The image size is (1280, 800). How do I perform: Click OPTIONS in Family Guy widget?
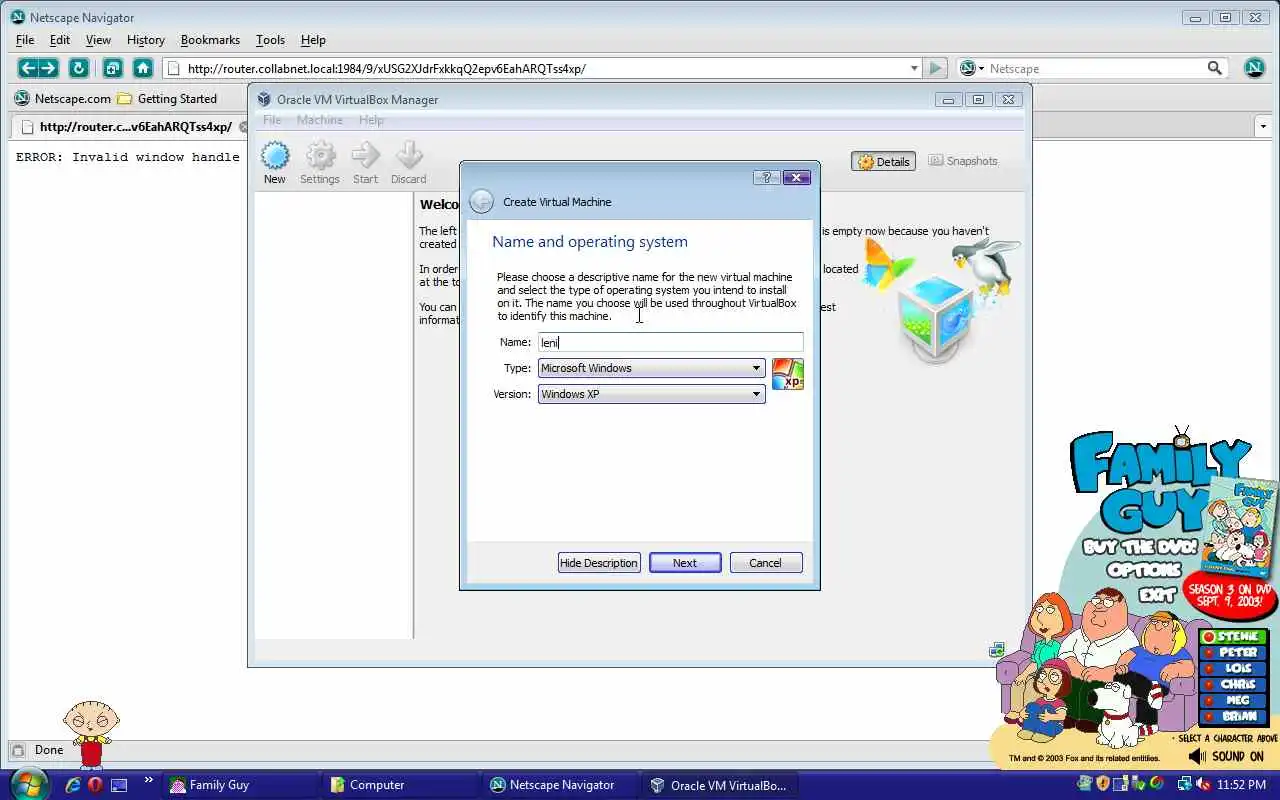point(1145,571)
